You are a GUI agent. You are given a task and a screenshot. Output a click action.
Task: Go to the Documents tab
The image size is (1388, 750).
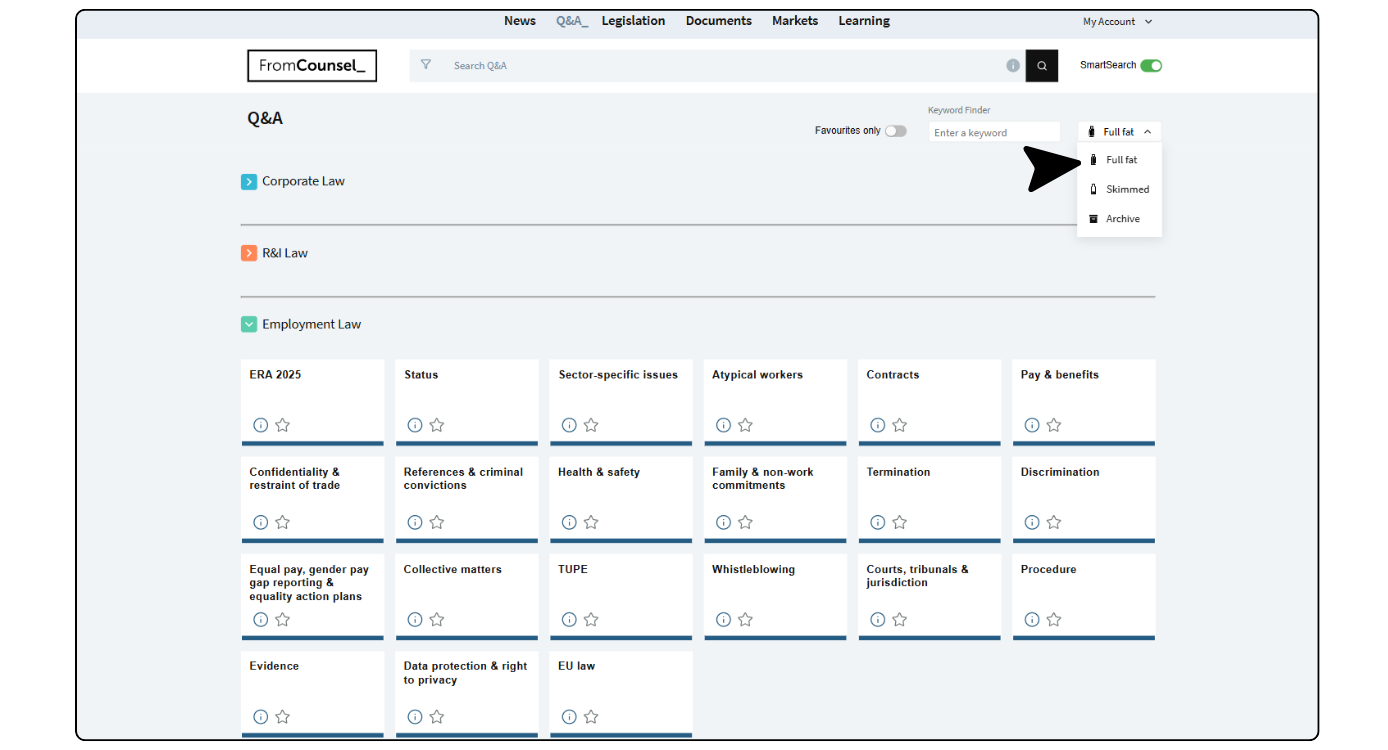point(719,21)
